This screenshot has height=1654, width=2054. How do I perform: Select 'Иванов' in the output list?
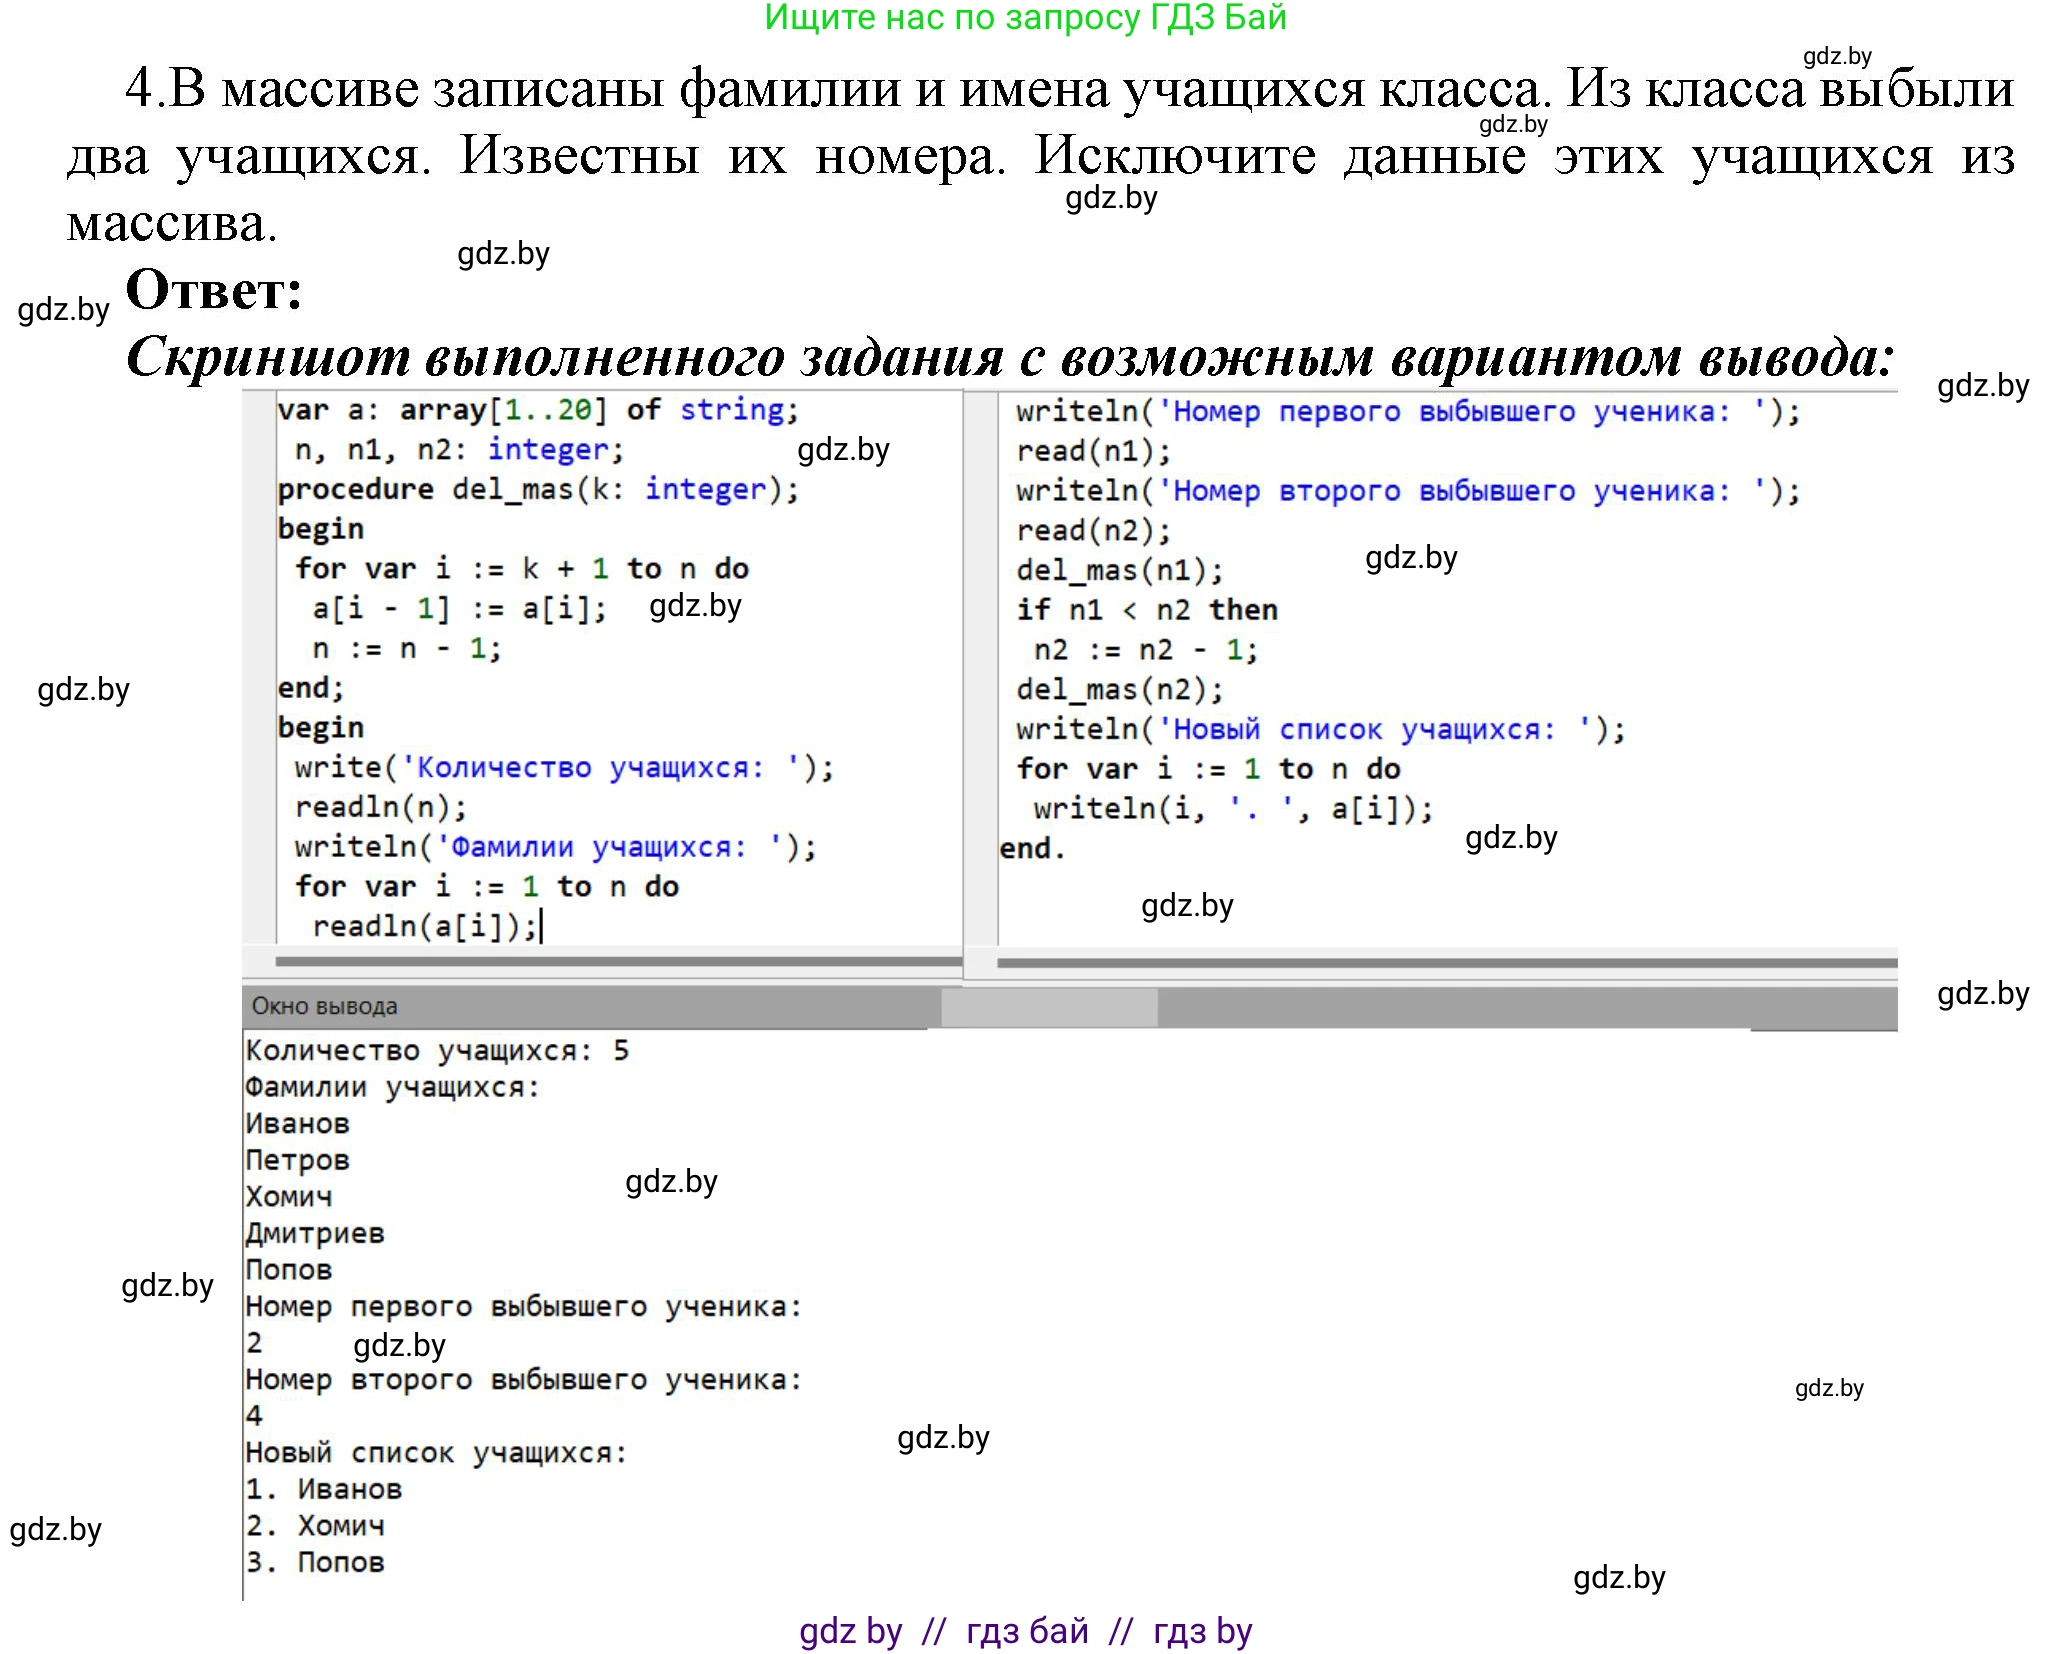click(x=297, y=1122)
